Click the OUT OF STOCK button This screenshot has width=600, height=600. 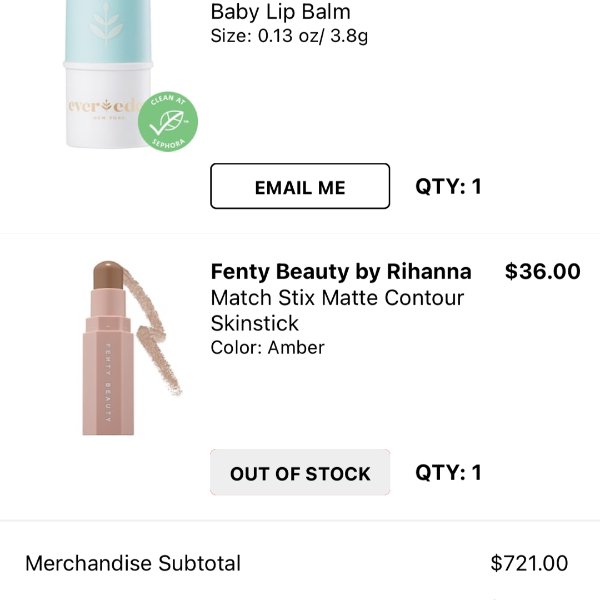point(300,473)
